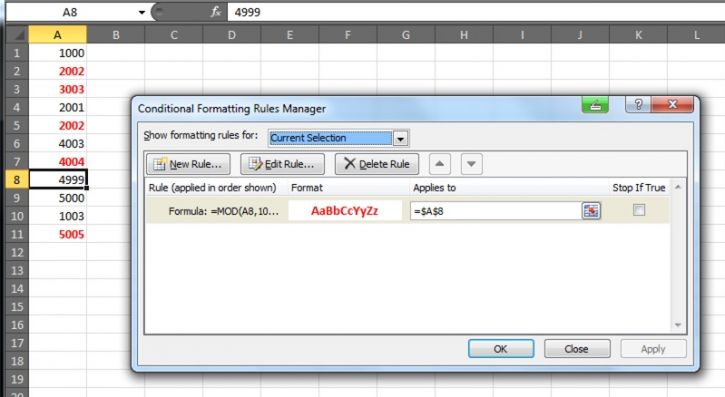The width and height of the screenshot is (725, 397).
Task: Select row 15 header
Action: click(17, 306)
